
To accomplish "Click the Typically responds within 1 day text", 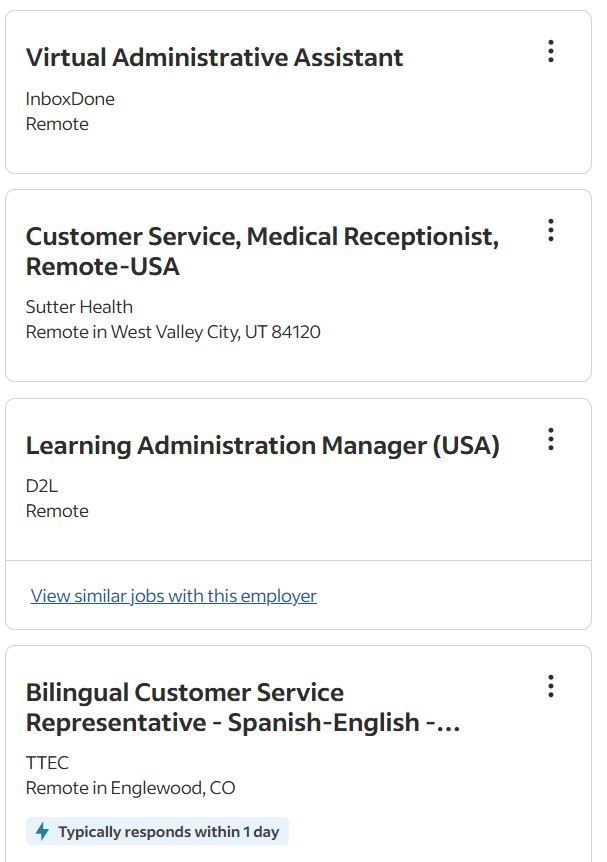I will 168,832.
